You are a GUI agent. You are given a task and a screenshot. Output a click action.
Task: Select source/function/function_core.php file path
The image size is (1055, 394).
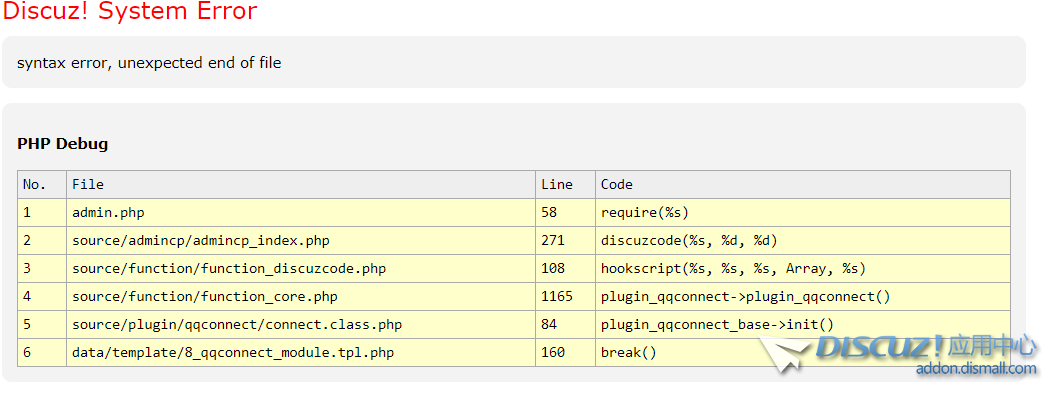click(x=205, y=297)
